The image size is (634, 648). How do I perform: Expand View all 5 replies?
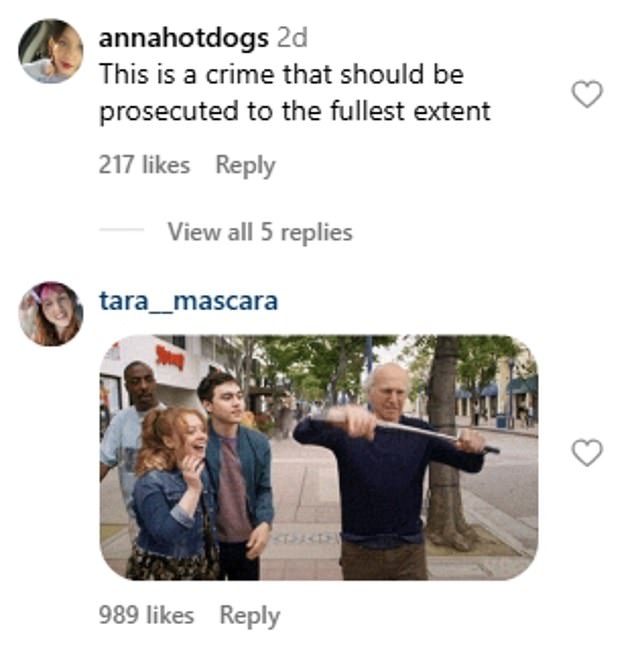[260, 232]
